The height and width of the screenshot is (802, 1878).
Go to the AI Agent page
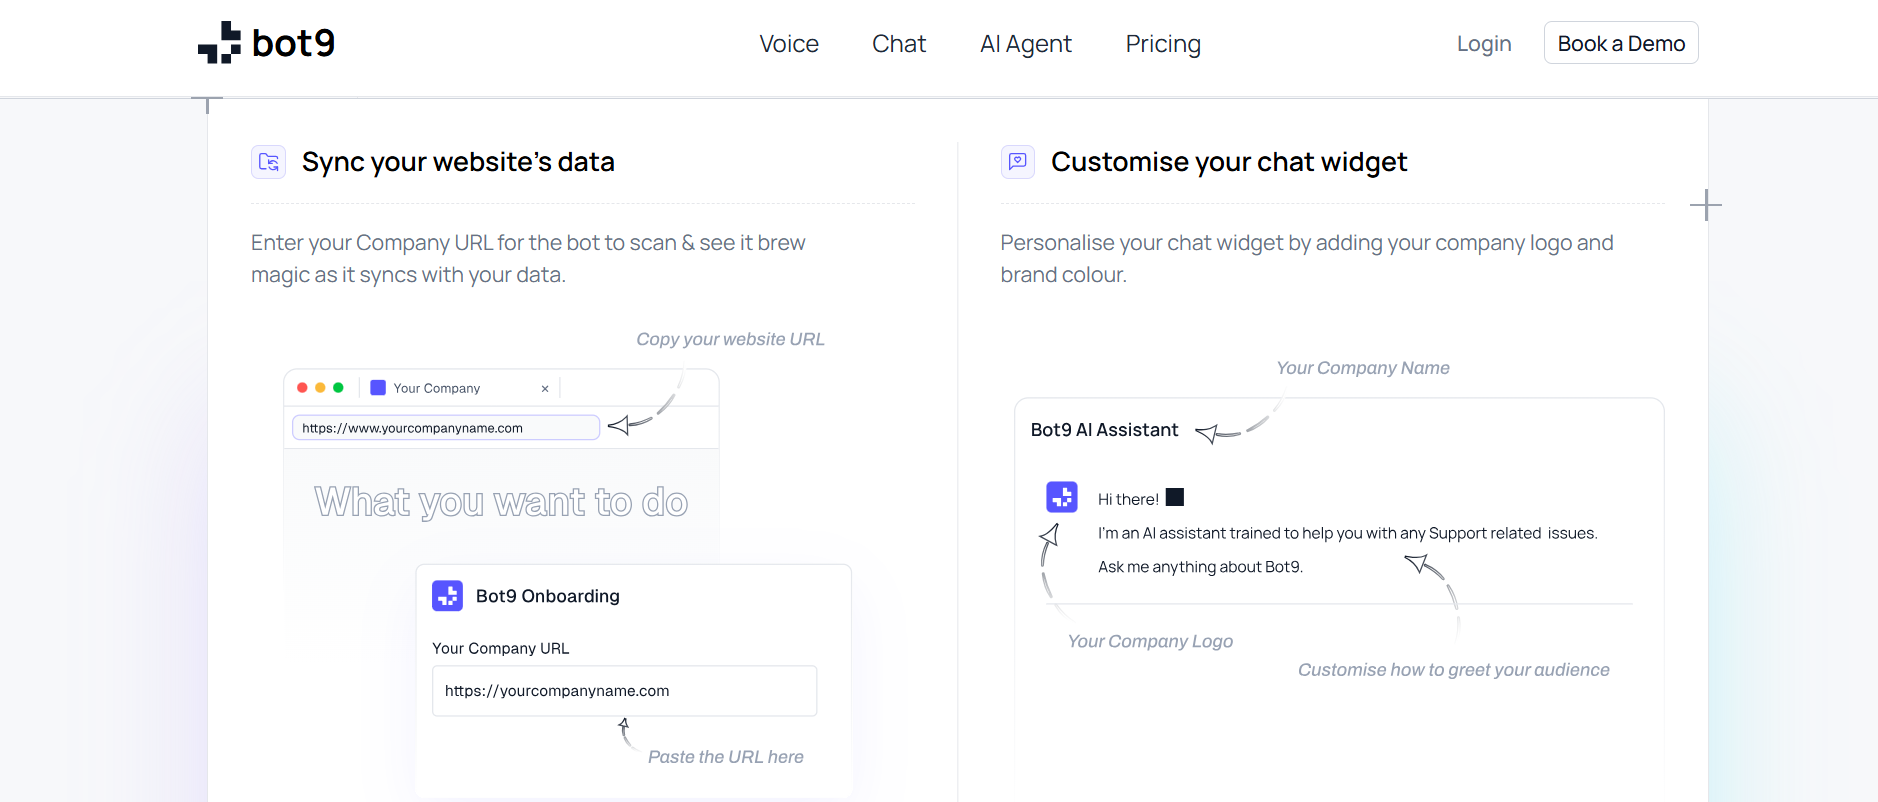coord(1026,44)
